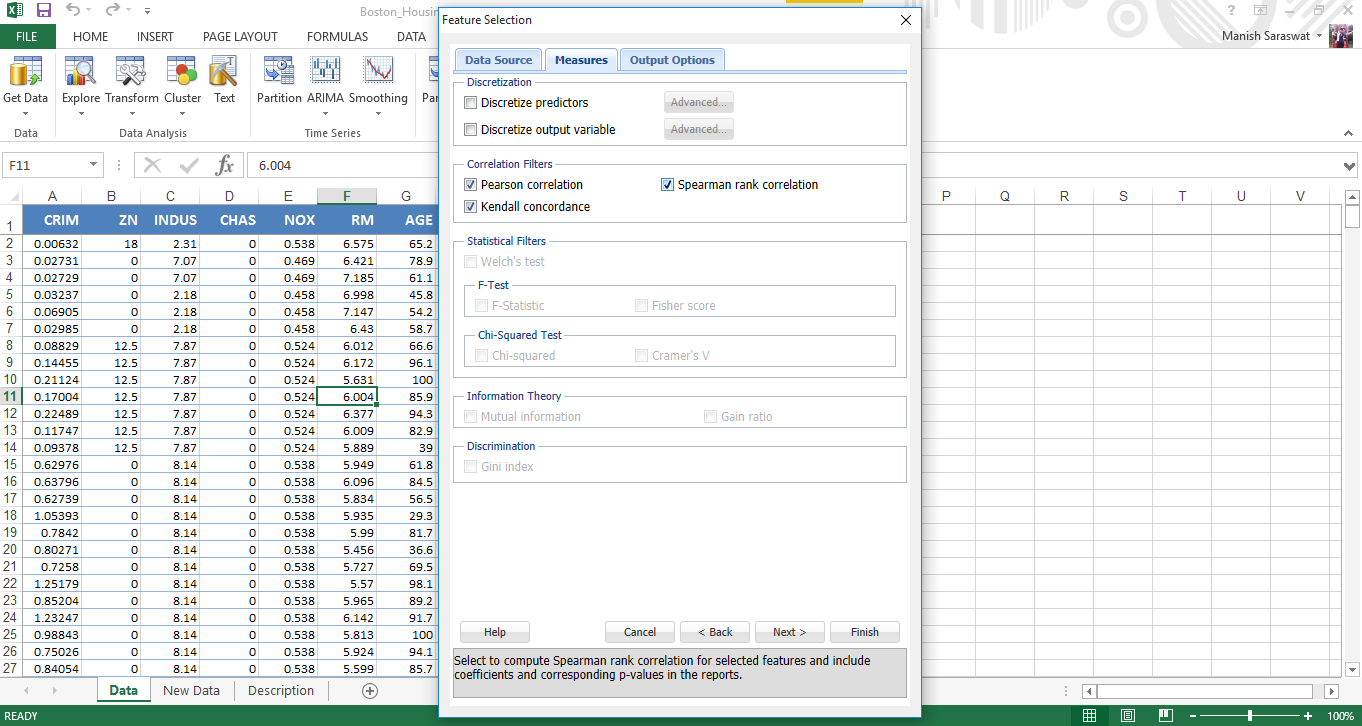Uncheck Pearson correlation
Viewport: 1362px width, 726px height.
click(x=471, y=185)
